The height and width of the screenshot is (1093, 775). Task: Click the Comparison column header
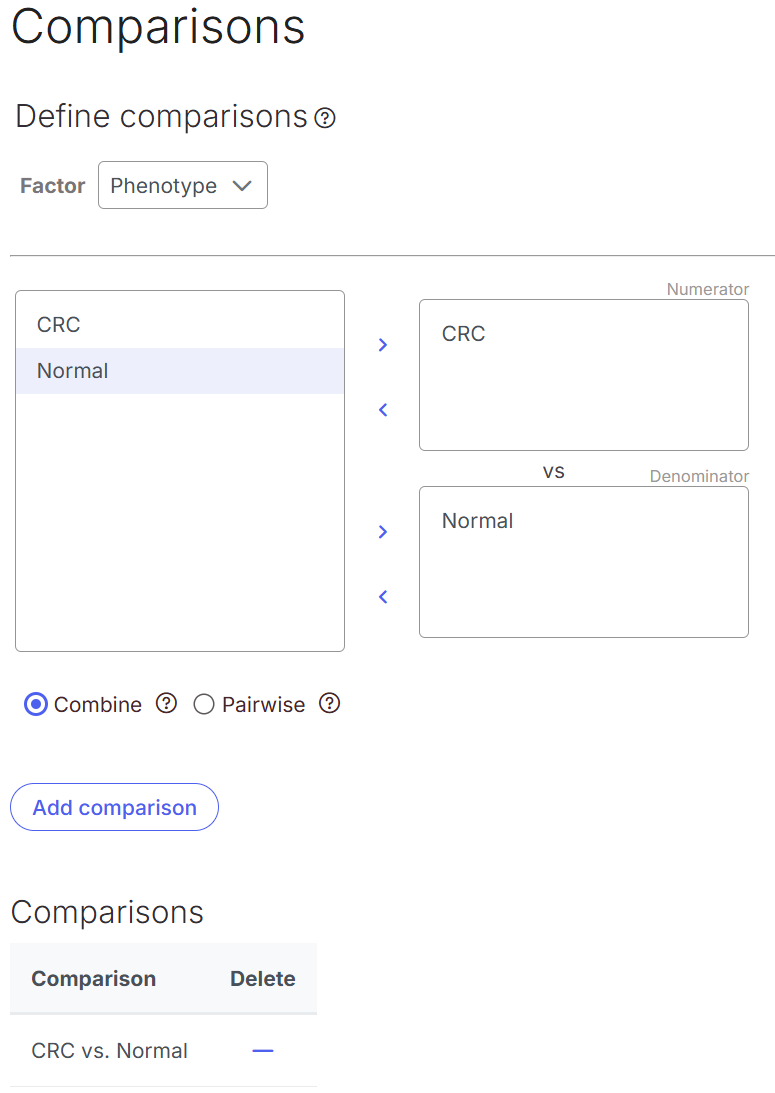tap(93, 979)
